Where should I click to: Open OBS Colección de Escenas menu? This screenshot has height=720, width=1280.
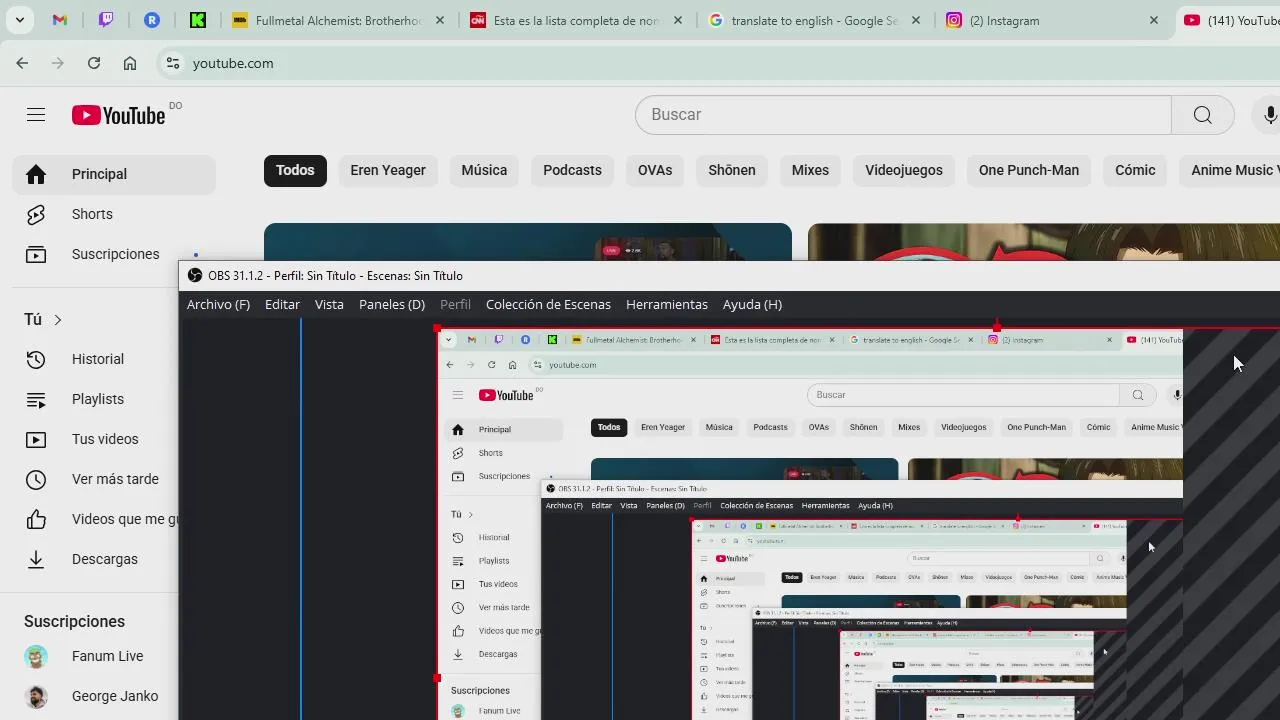pyautogui.click(x=548, y=304)
